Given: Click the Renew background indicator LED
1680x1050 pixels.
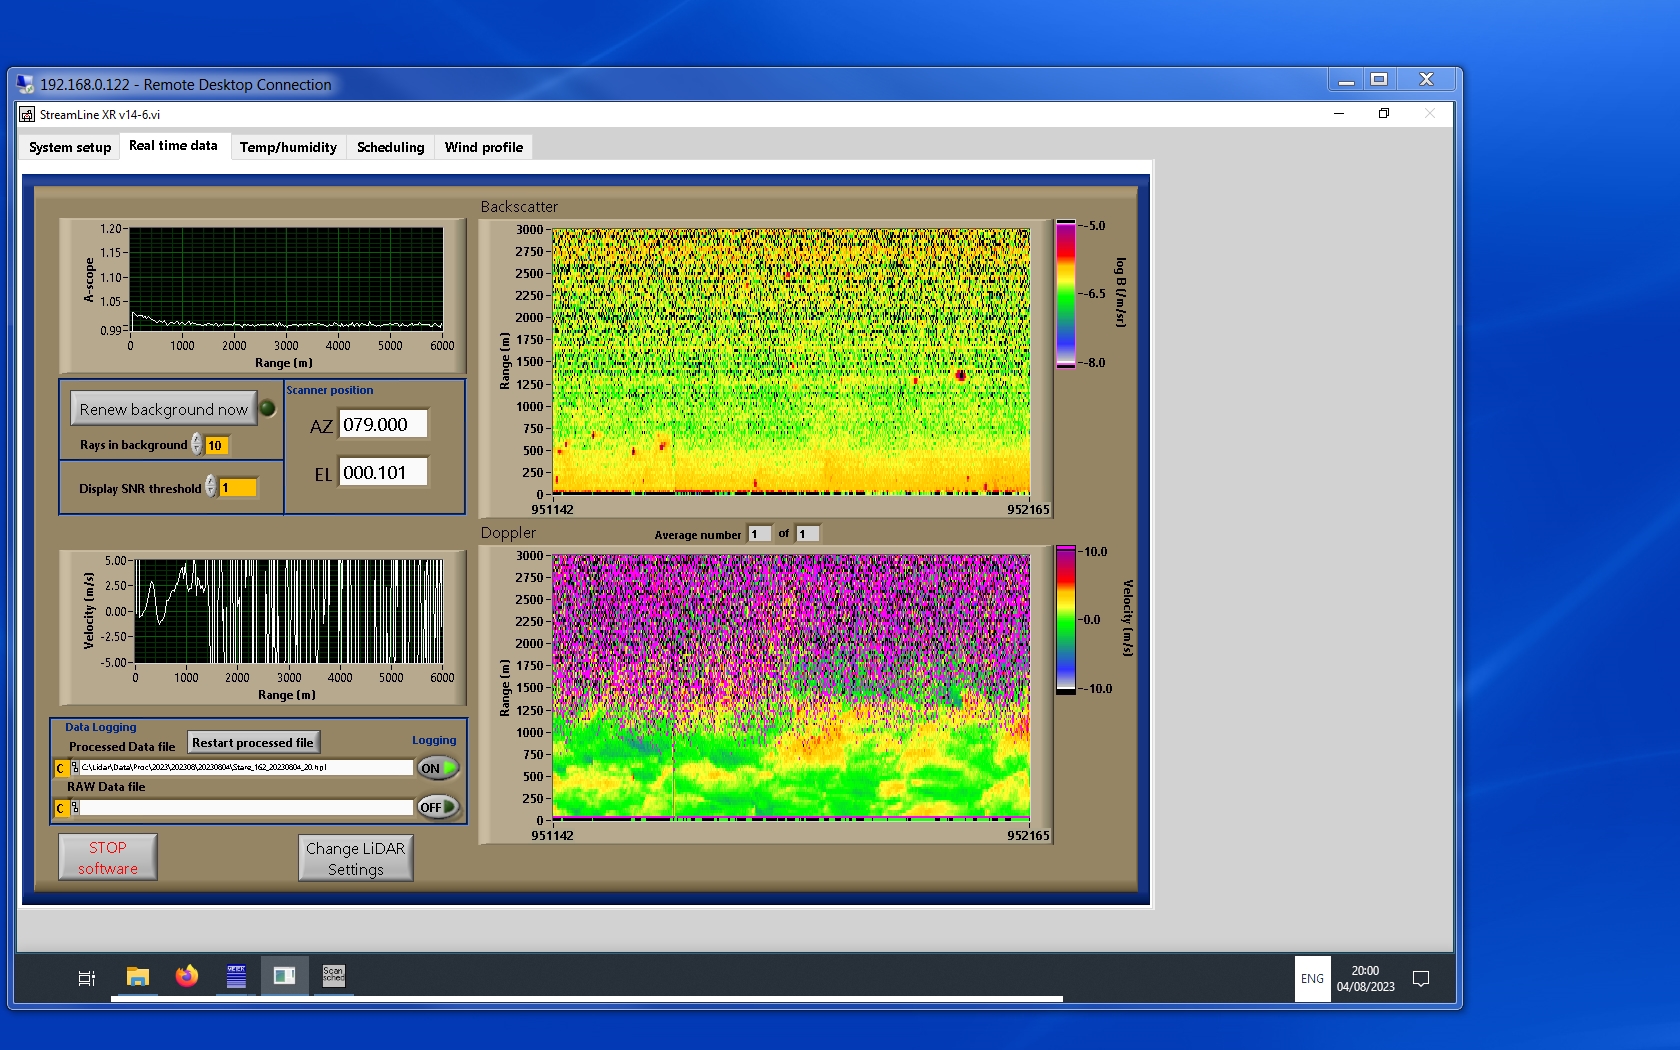Looking at the screenshot, I should coord(267,408).
